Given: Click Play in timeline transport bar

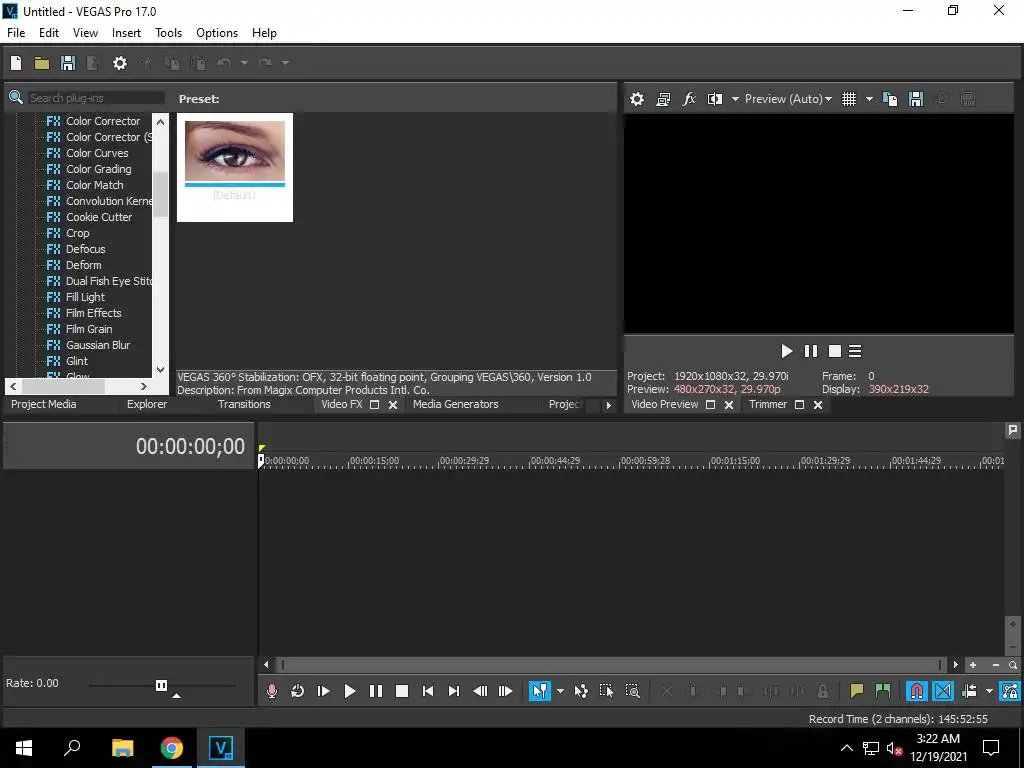Looking at the screenshot, I should (x=349, y=691).
